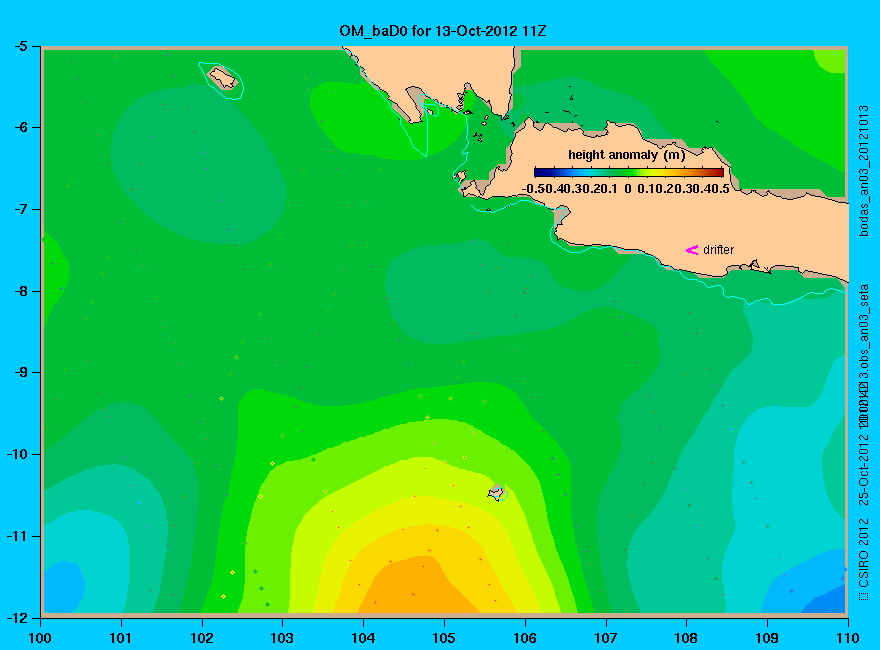This screenshot has height=650, width=880.
Task: Click the '-6' latitude axis label
Action: [20, 127]
